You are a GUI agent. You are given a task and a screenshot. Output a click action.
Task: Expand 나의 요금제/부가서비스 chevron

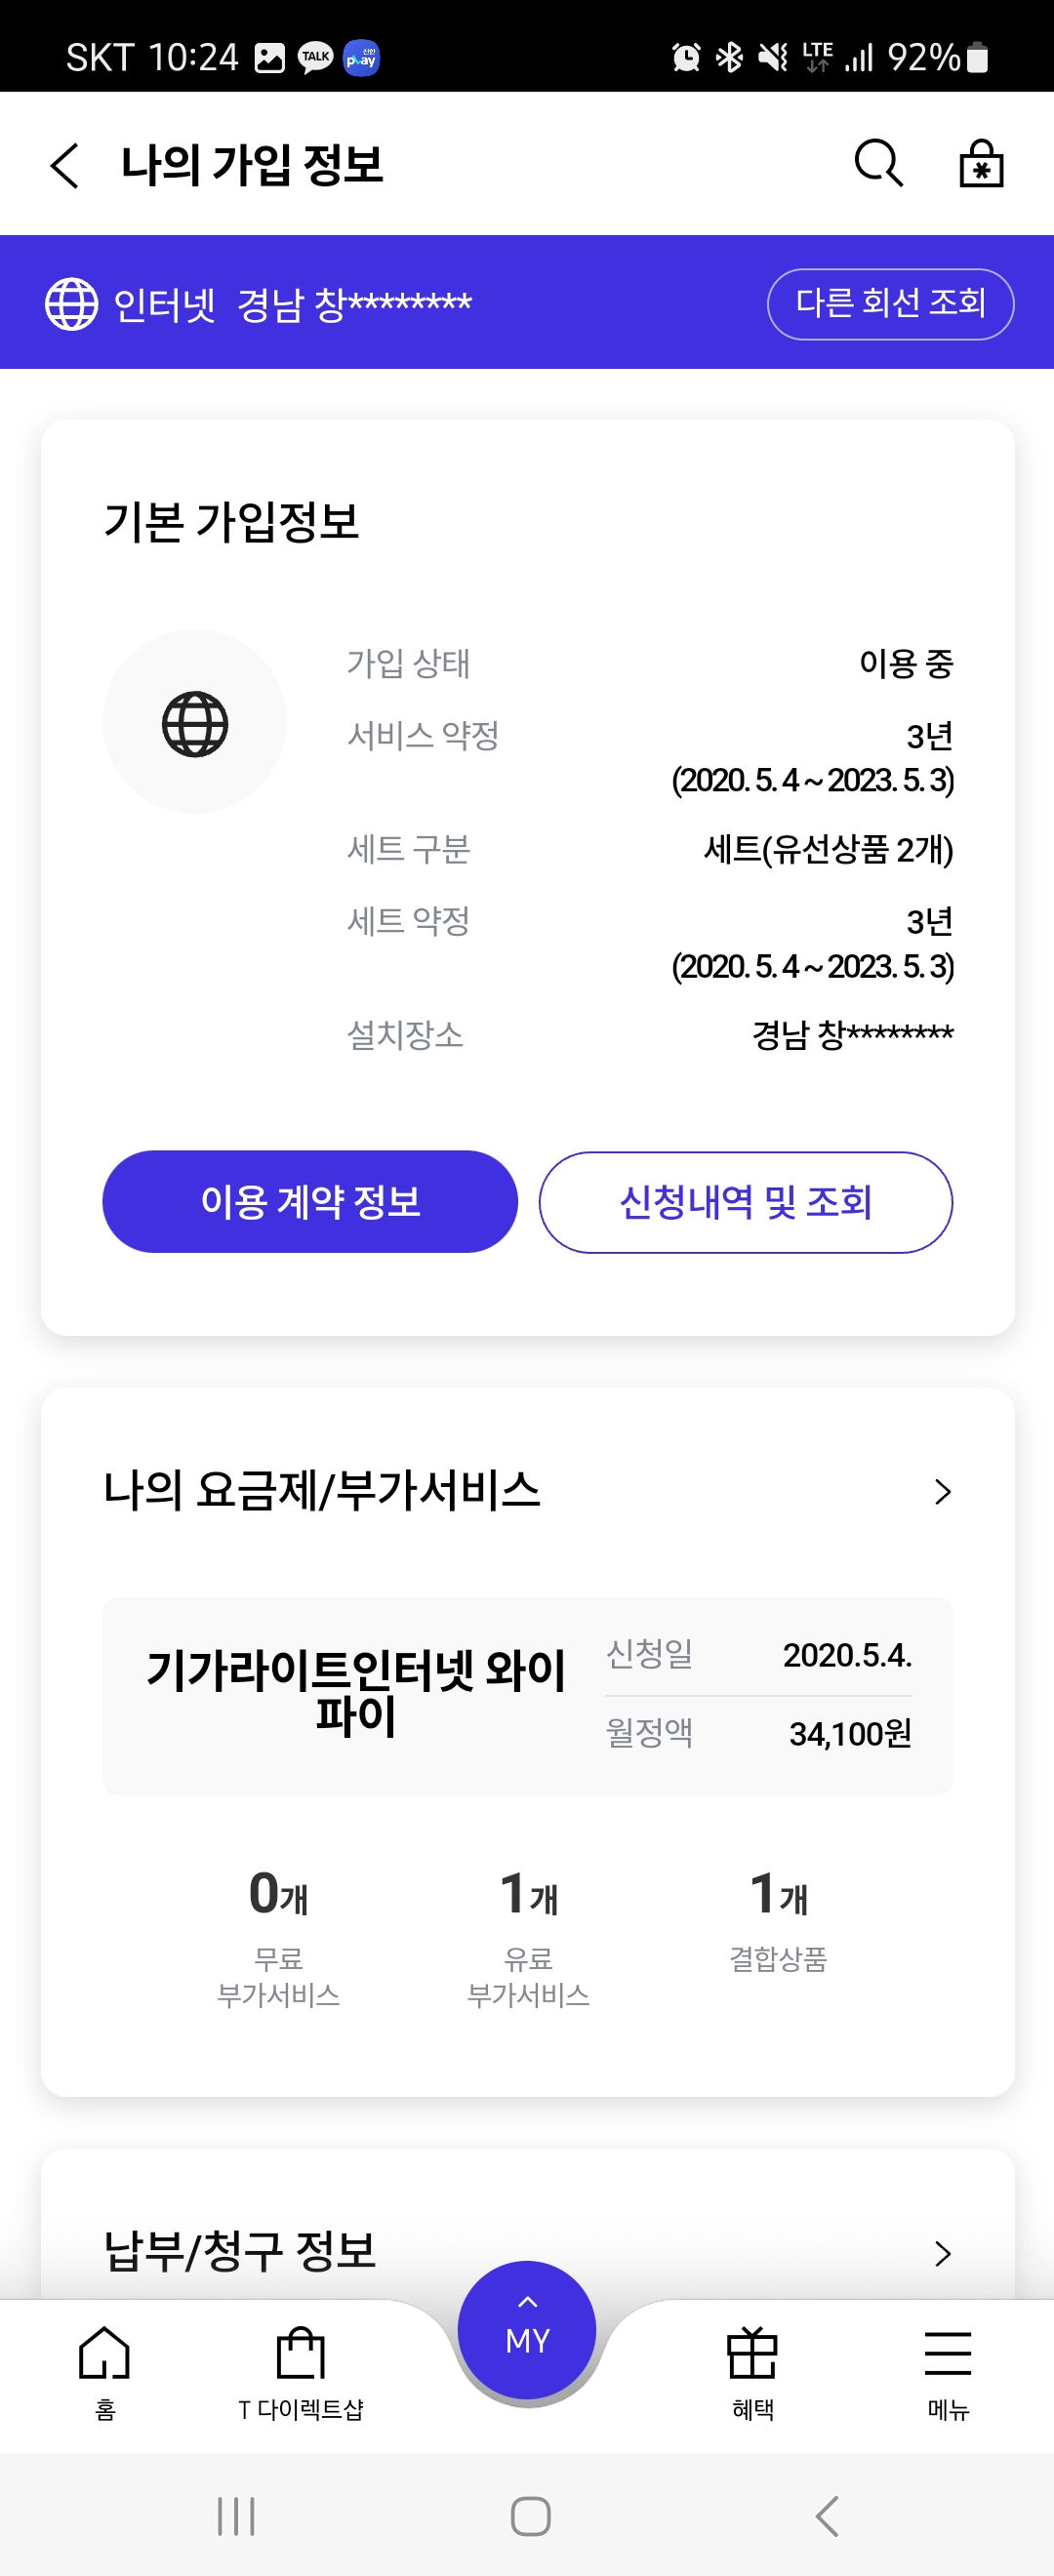tap(942, 1491)
